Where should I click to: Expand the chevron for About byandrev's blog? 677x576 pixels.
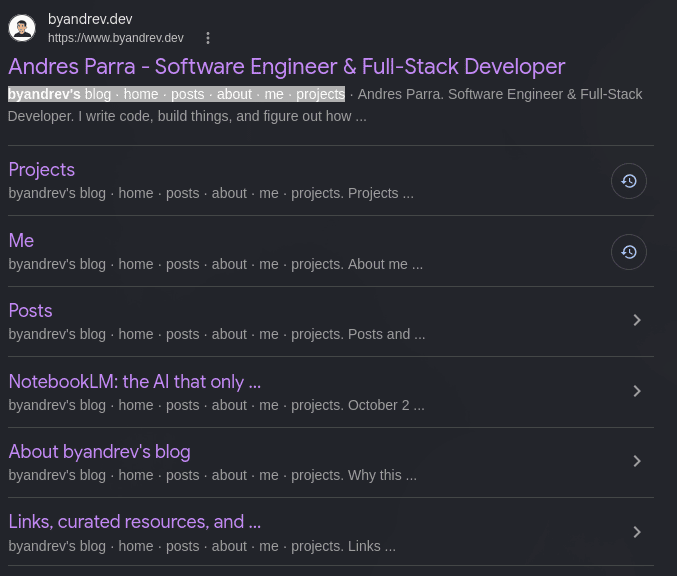pos(637,461)
